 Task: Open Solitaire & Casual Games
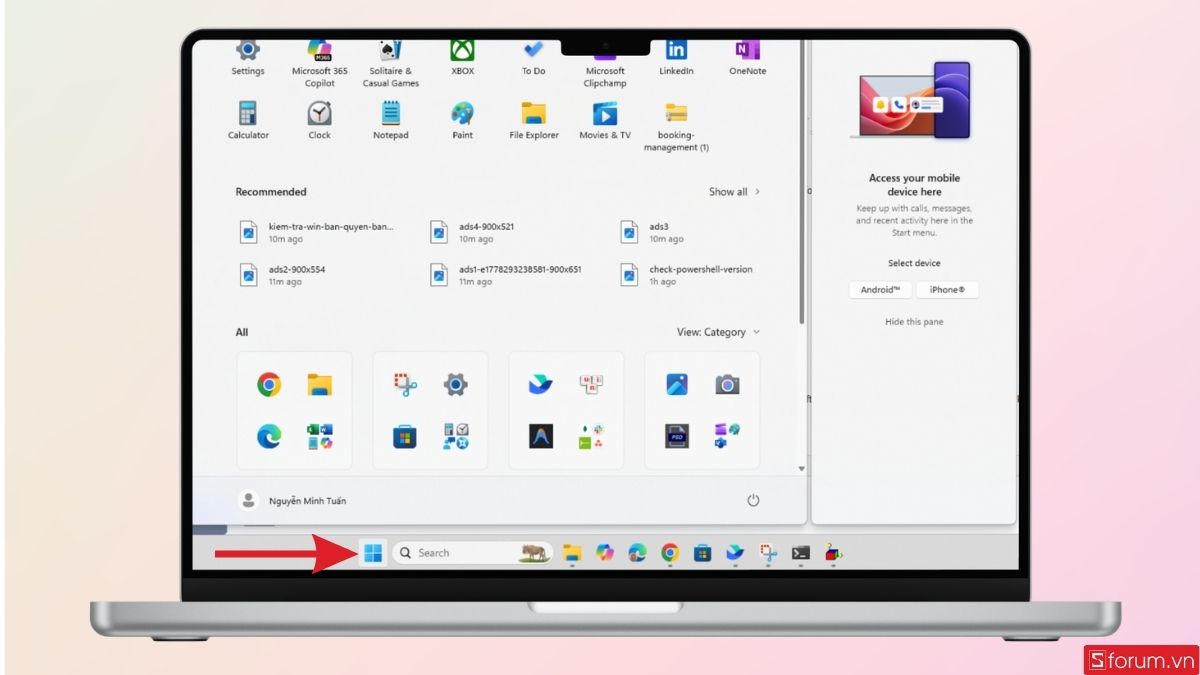390,63
